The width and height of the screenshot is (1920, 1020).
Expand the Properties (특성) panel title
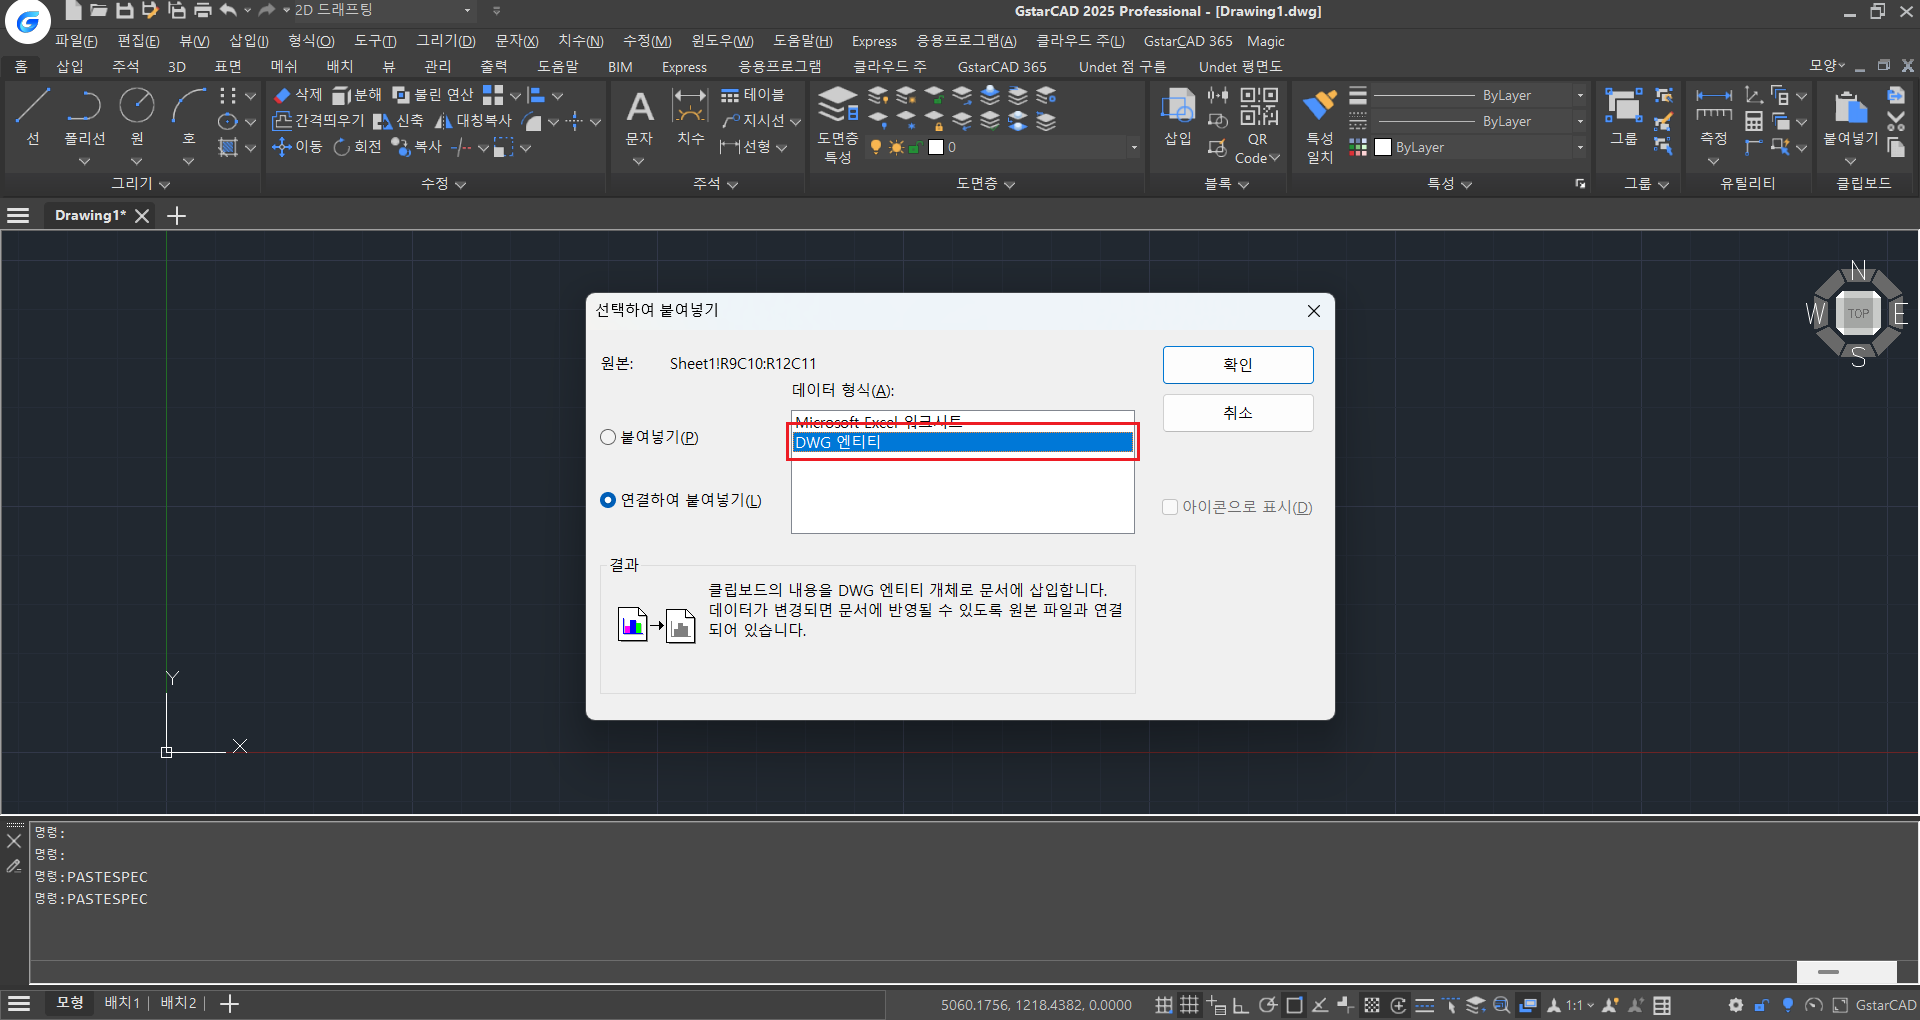(x=1449, y=184)
